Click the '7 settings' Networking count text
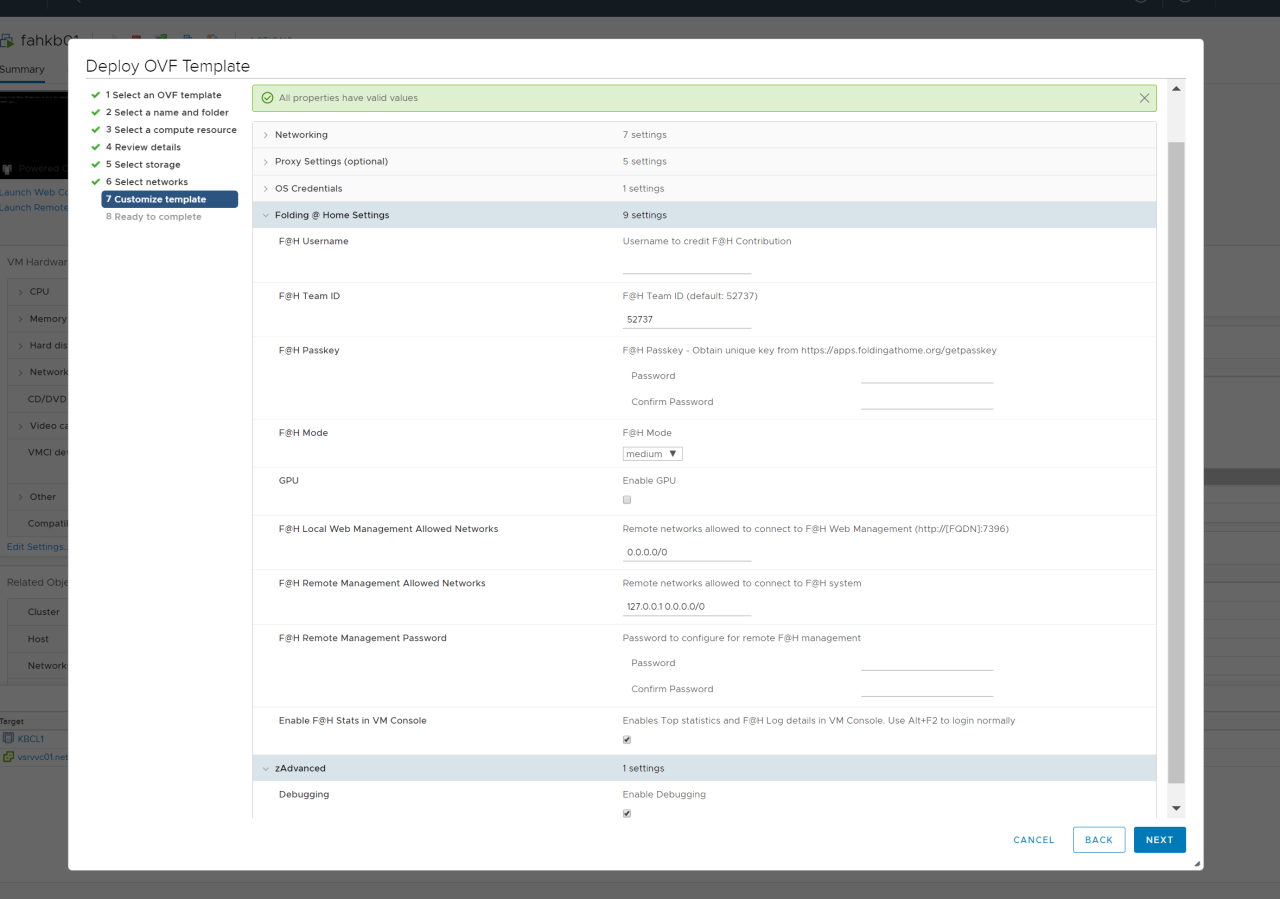The image size is (1280, 899). [644, 135]
